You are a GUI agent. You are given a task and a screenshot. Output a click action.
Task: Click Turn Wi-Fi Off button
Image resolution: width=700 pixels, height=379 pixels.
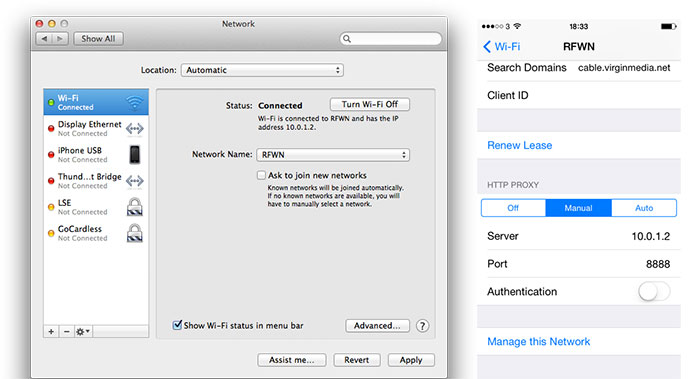pyautogui.click(x=370, y=104)
